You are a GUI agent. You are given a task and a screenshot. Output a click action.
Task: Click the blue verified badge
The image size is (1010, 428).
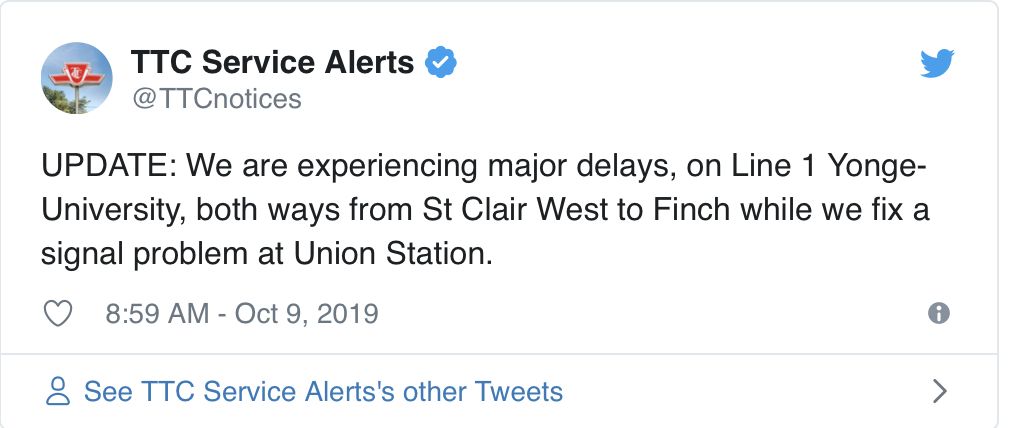pos(441,63)
